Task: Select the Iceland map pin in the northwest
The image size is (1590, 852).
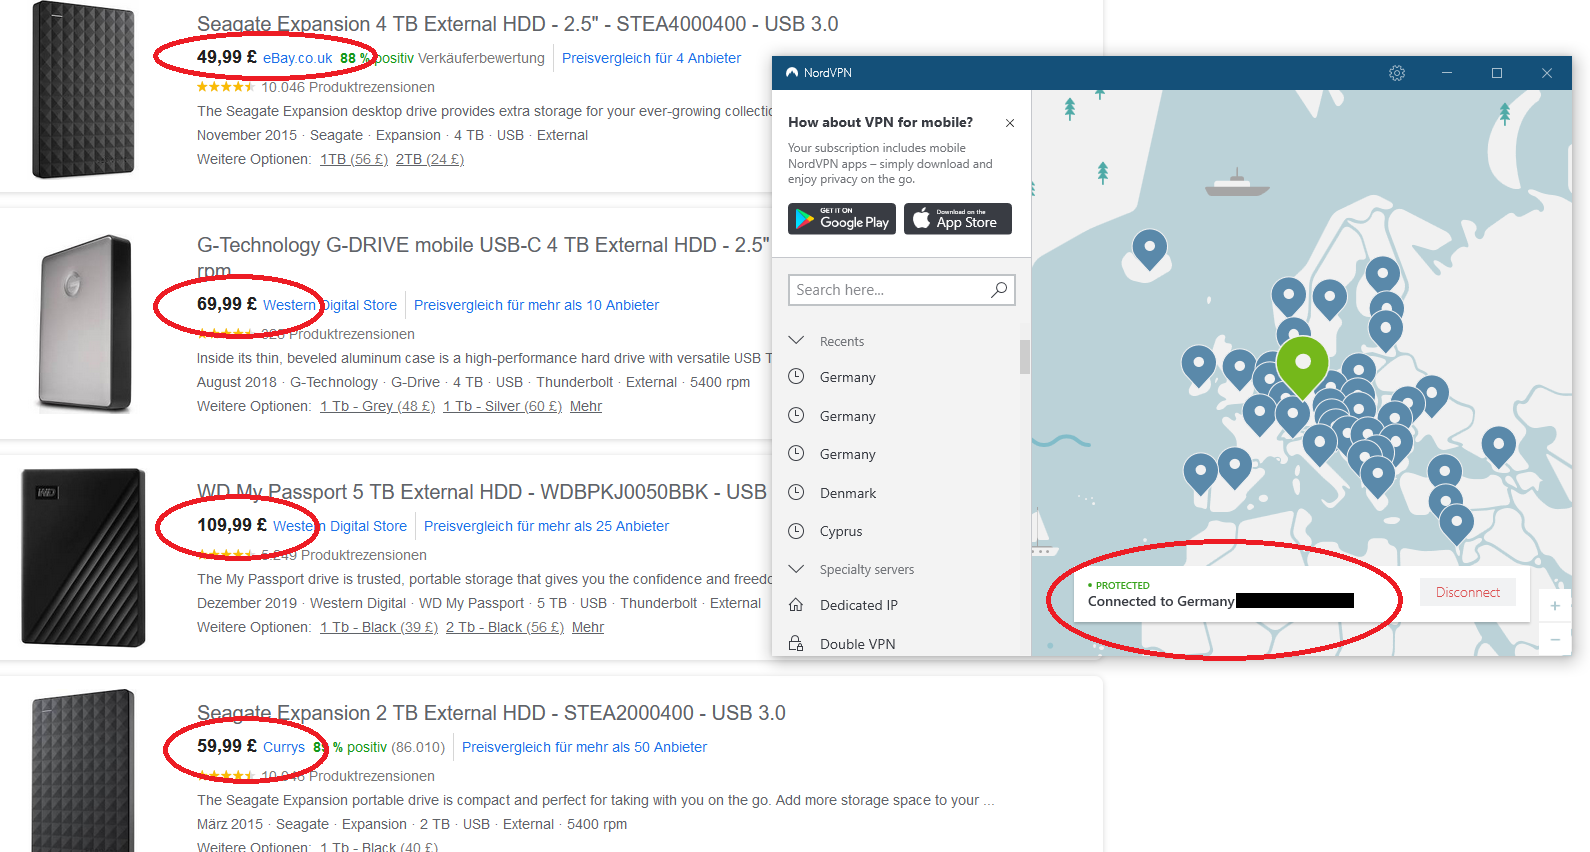Action: (1150, 248)
